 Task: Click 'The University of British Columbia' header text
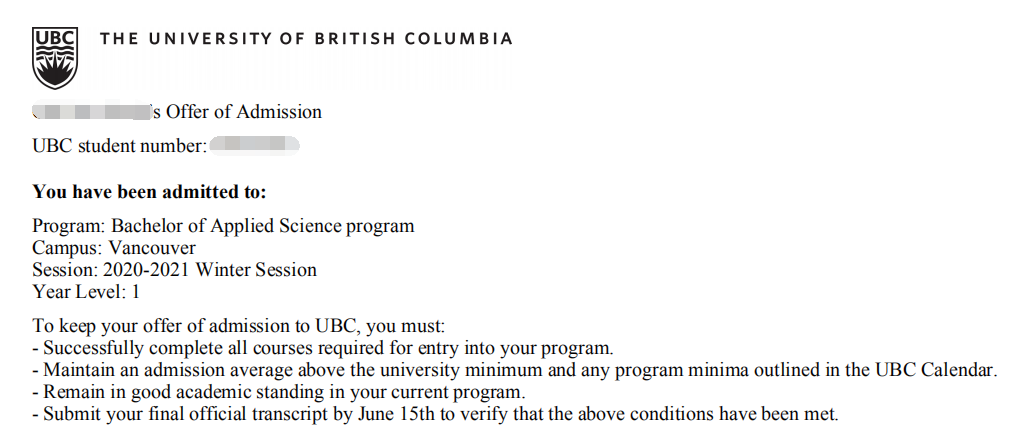point(306,39)
